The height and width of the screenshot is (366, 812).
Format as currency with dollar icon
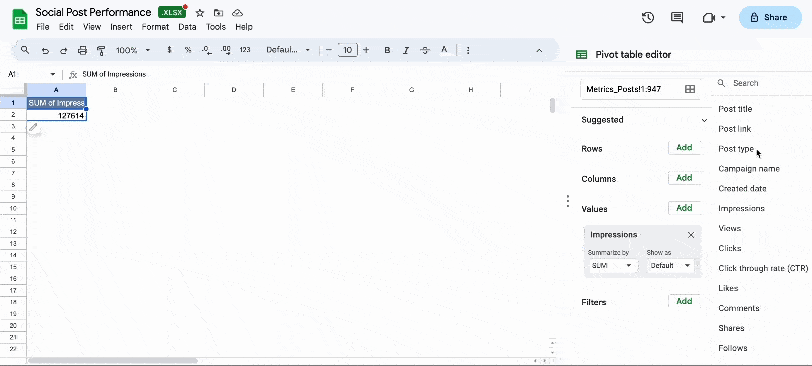click(169, 50)
